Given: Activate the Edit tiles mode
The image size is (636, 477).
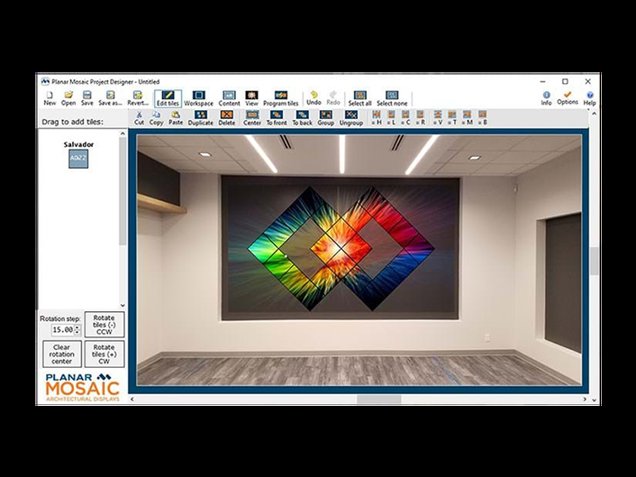Looking at the screenshot, I should (168, 99).
